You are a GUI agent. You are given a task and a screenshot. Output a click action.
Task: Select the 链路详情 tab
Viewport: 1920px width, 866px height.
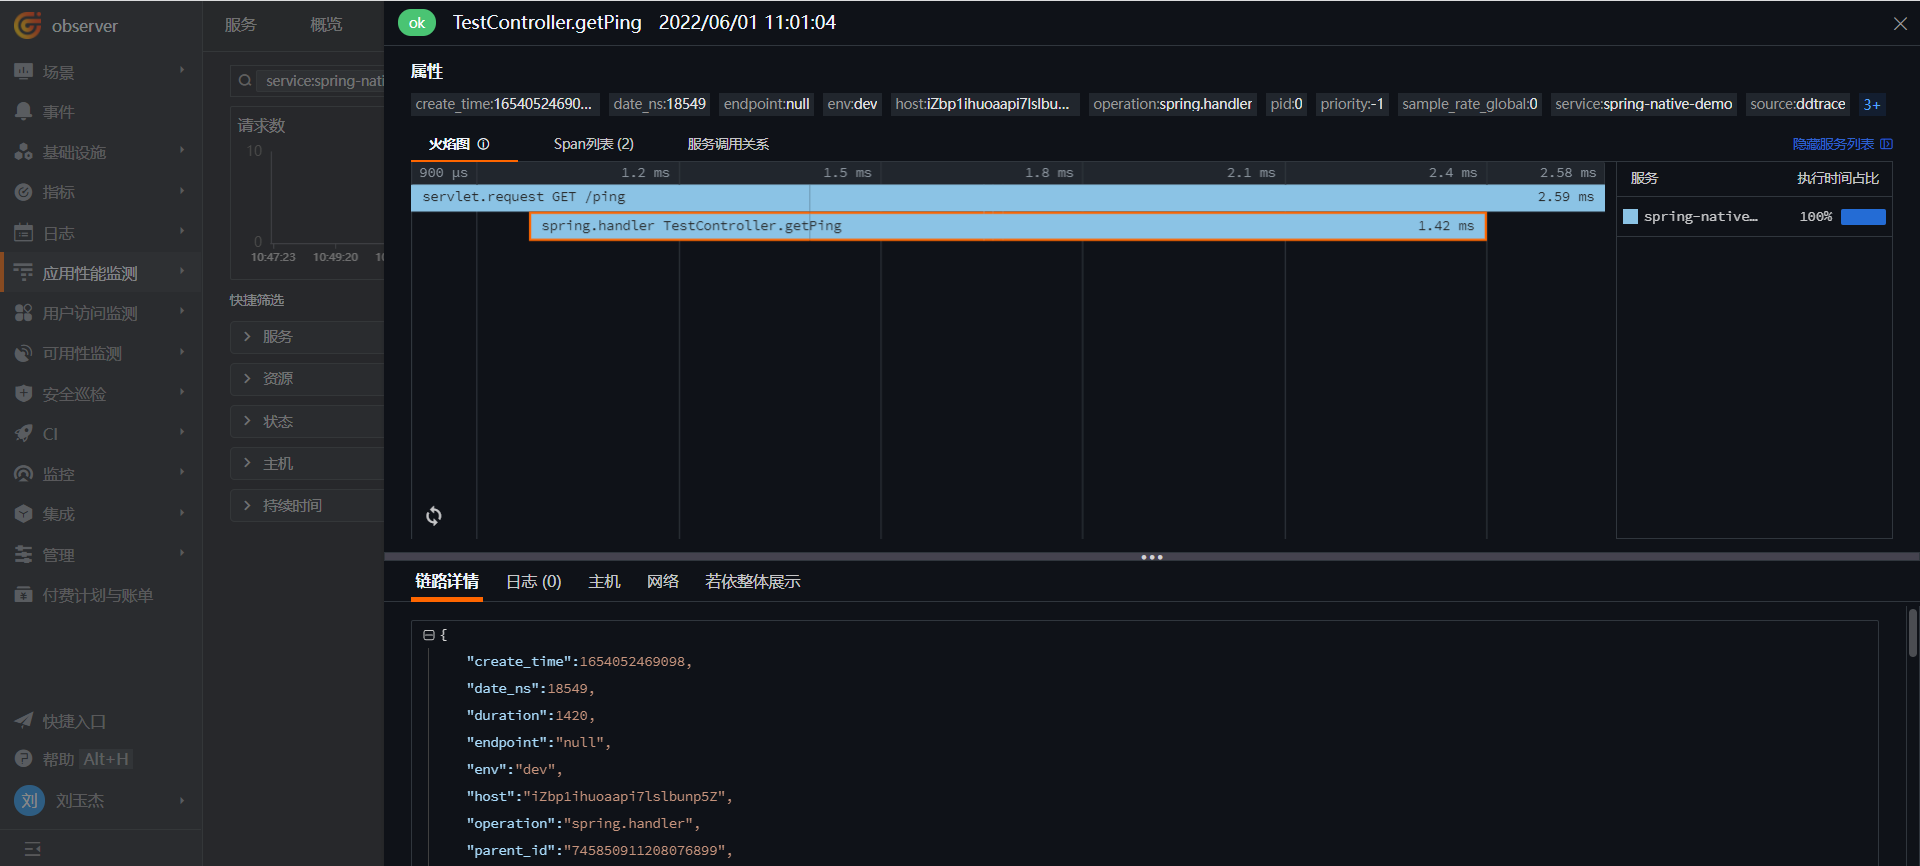(447, 581)
